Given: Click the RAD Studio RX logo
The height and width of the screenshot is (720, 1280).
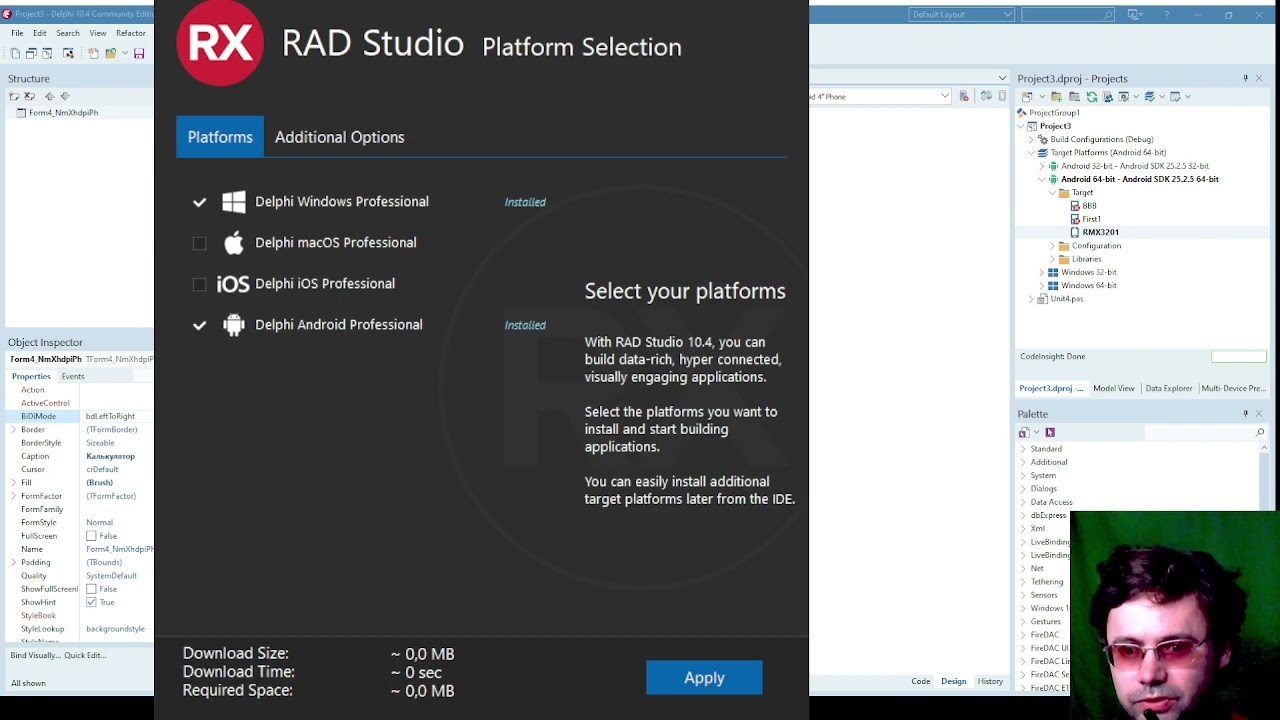Looking at the screenshot, I should (x=220, y=42).
